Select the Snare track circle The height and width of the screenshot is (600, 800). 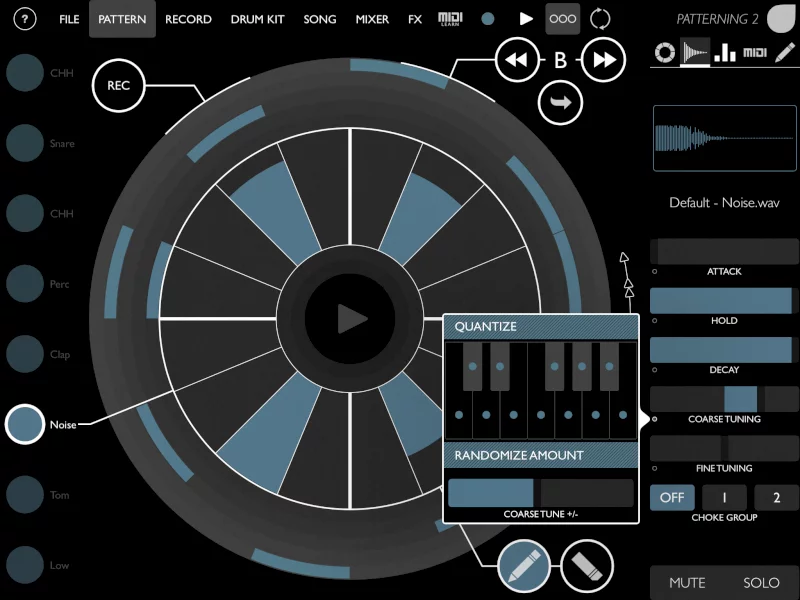[26, 143]
